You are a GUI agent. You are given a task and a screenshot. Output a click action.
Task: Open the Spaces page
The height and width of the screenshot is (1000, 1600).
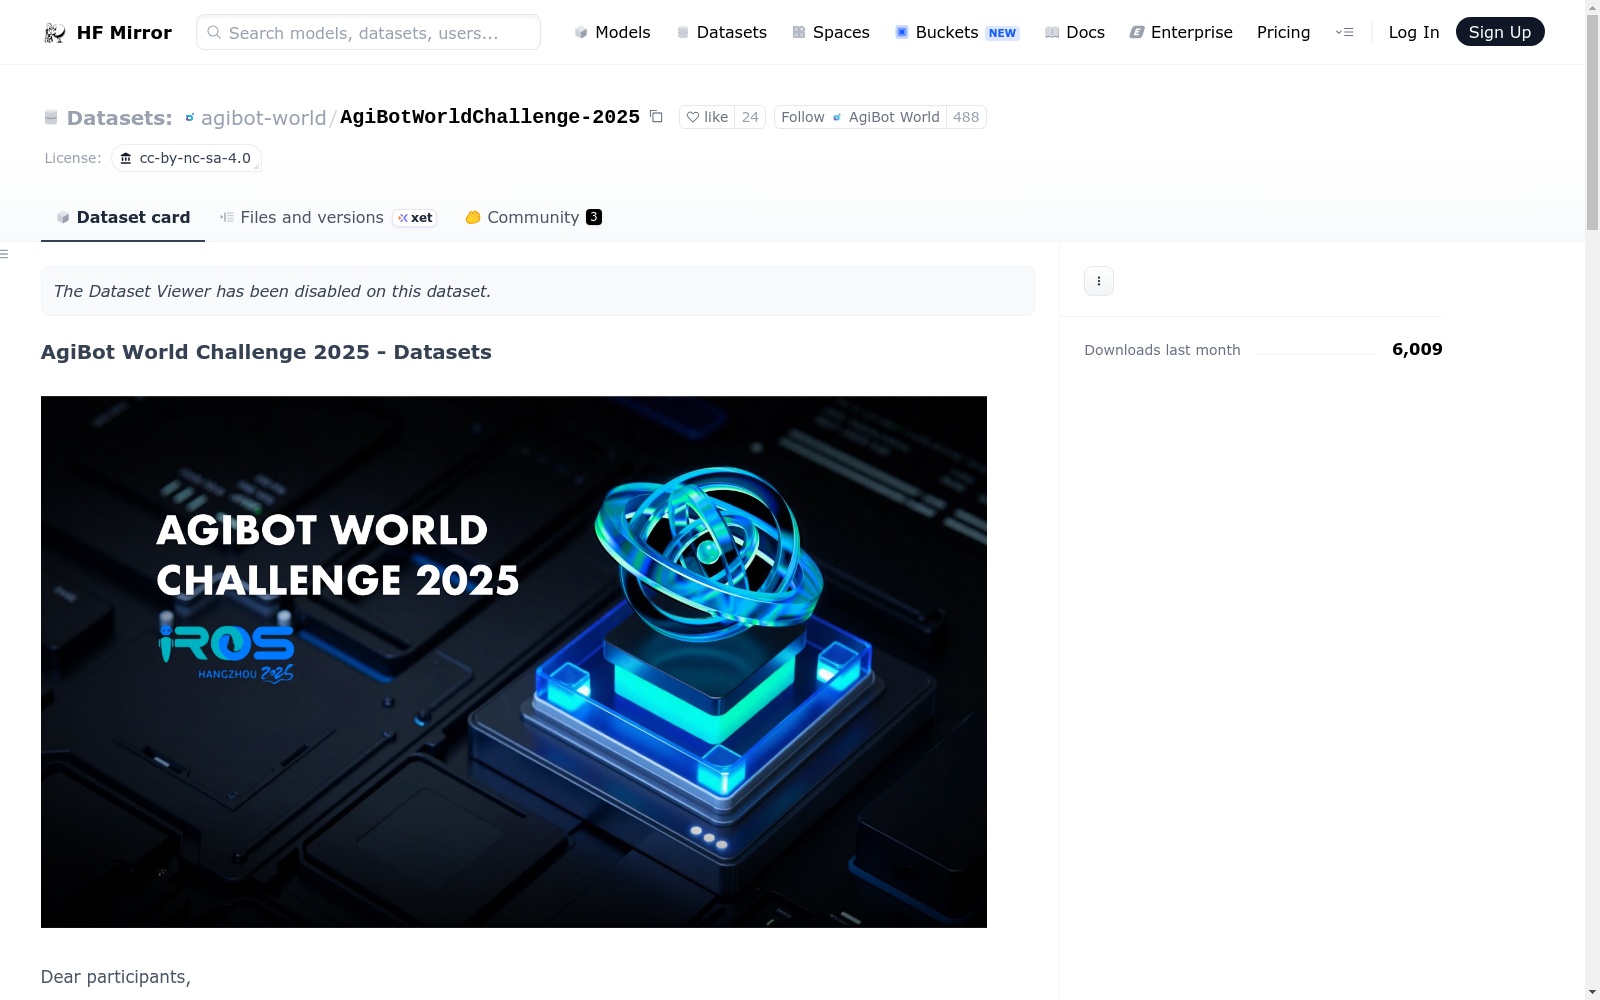(x=830, y=32)
